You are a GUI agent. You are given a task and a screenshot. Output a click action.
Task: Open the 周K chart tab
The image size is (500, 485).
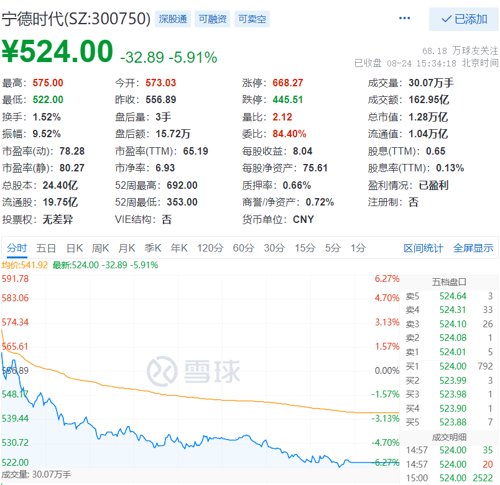point(100,248)
